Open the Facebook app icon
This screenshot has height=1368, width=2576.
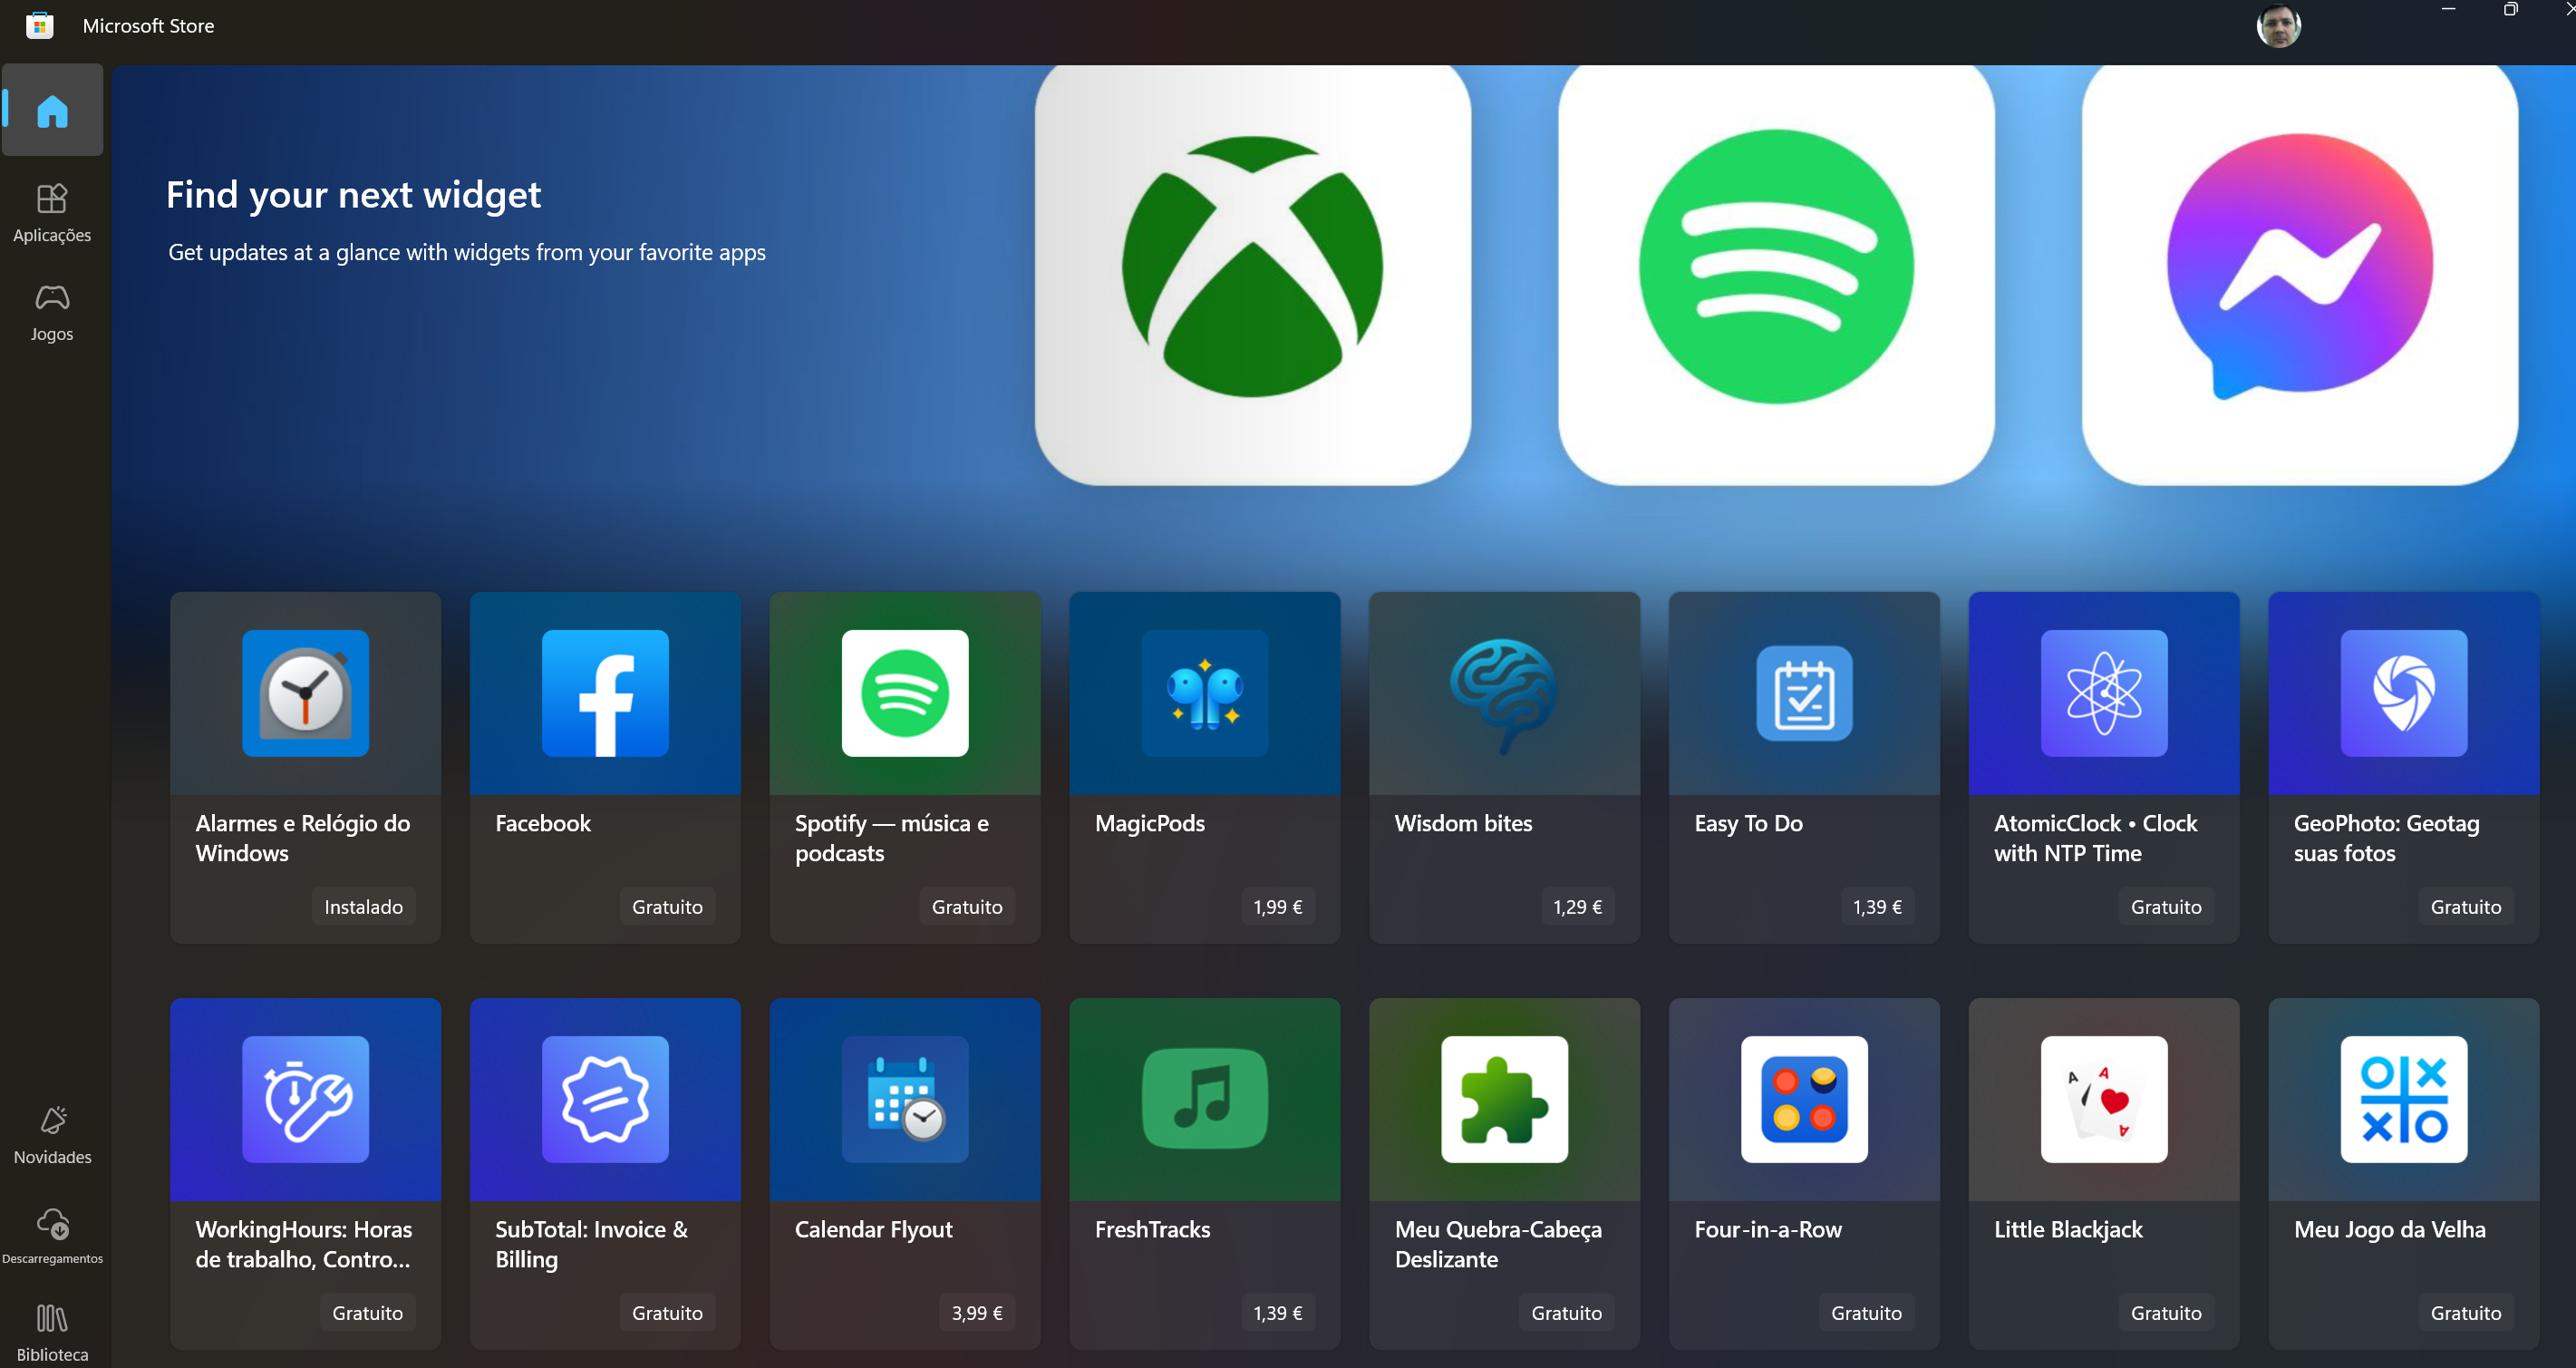click(605, 693)
